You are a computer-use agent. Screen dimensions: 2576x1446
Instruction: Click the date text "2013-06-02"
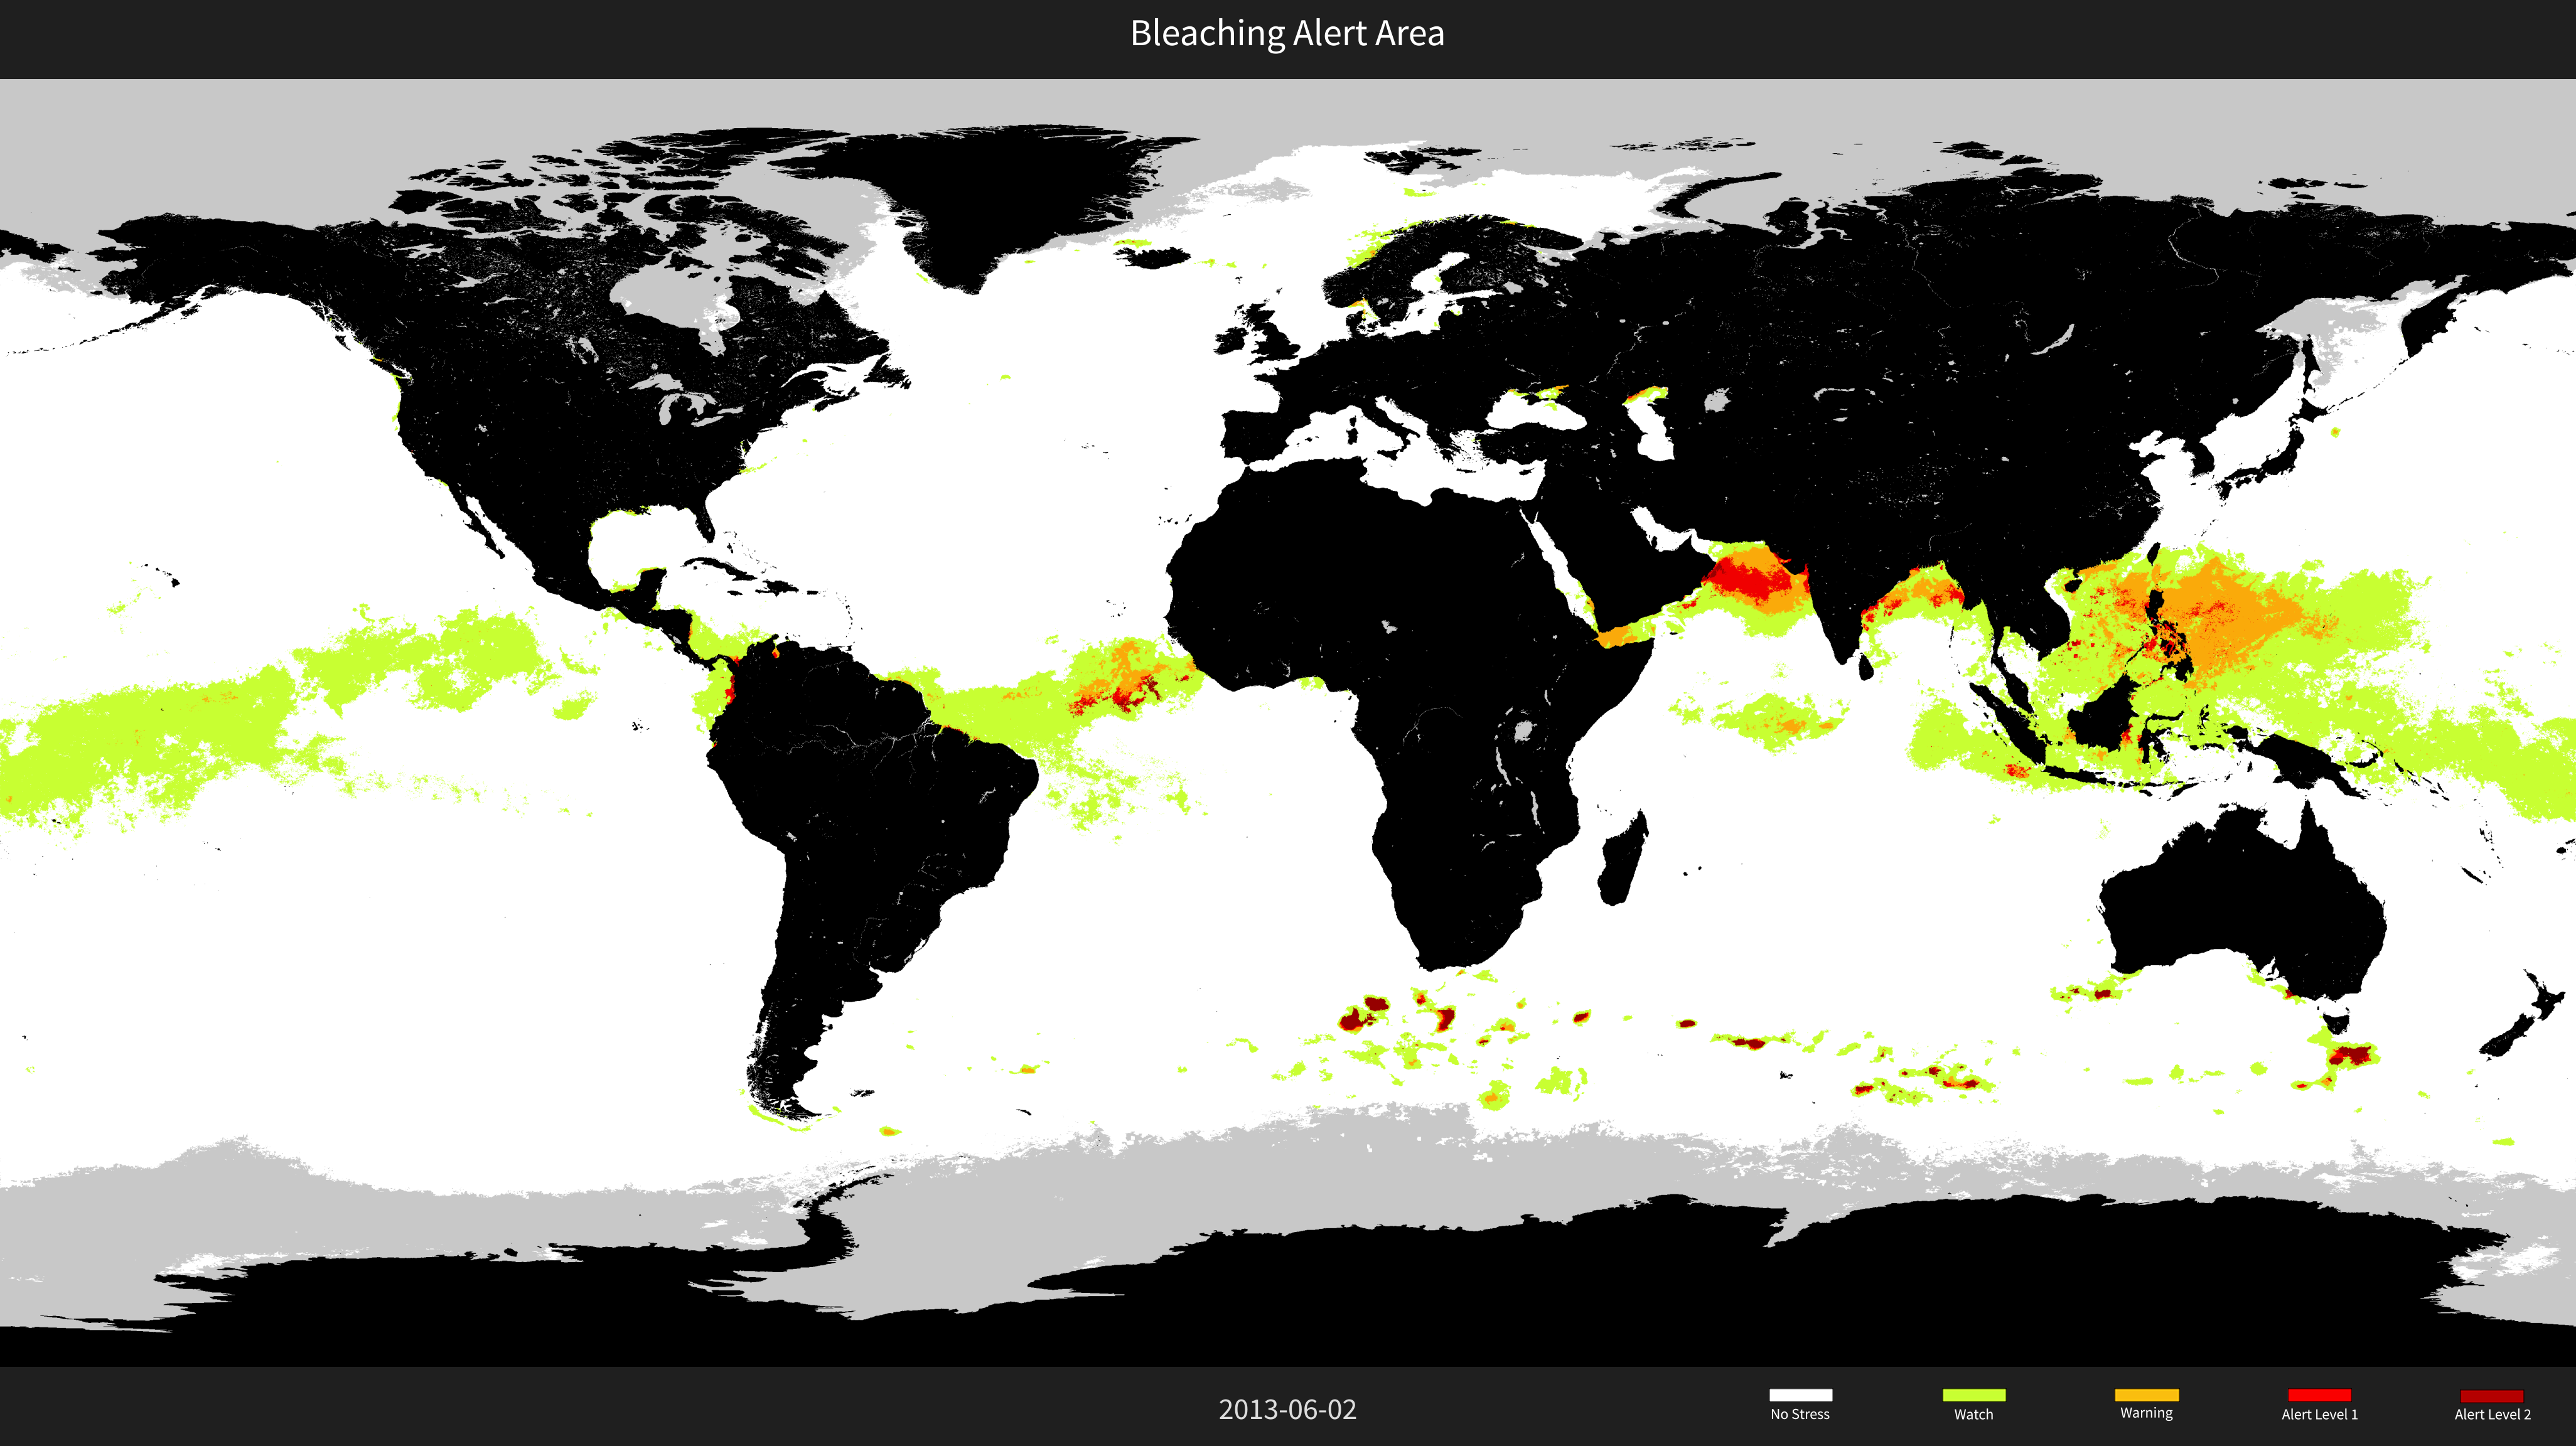tap(1287, 1410)
